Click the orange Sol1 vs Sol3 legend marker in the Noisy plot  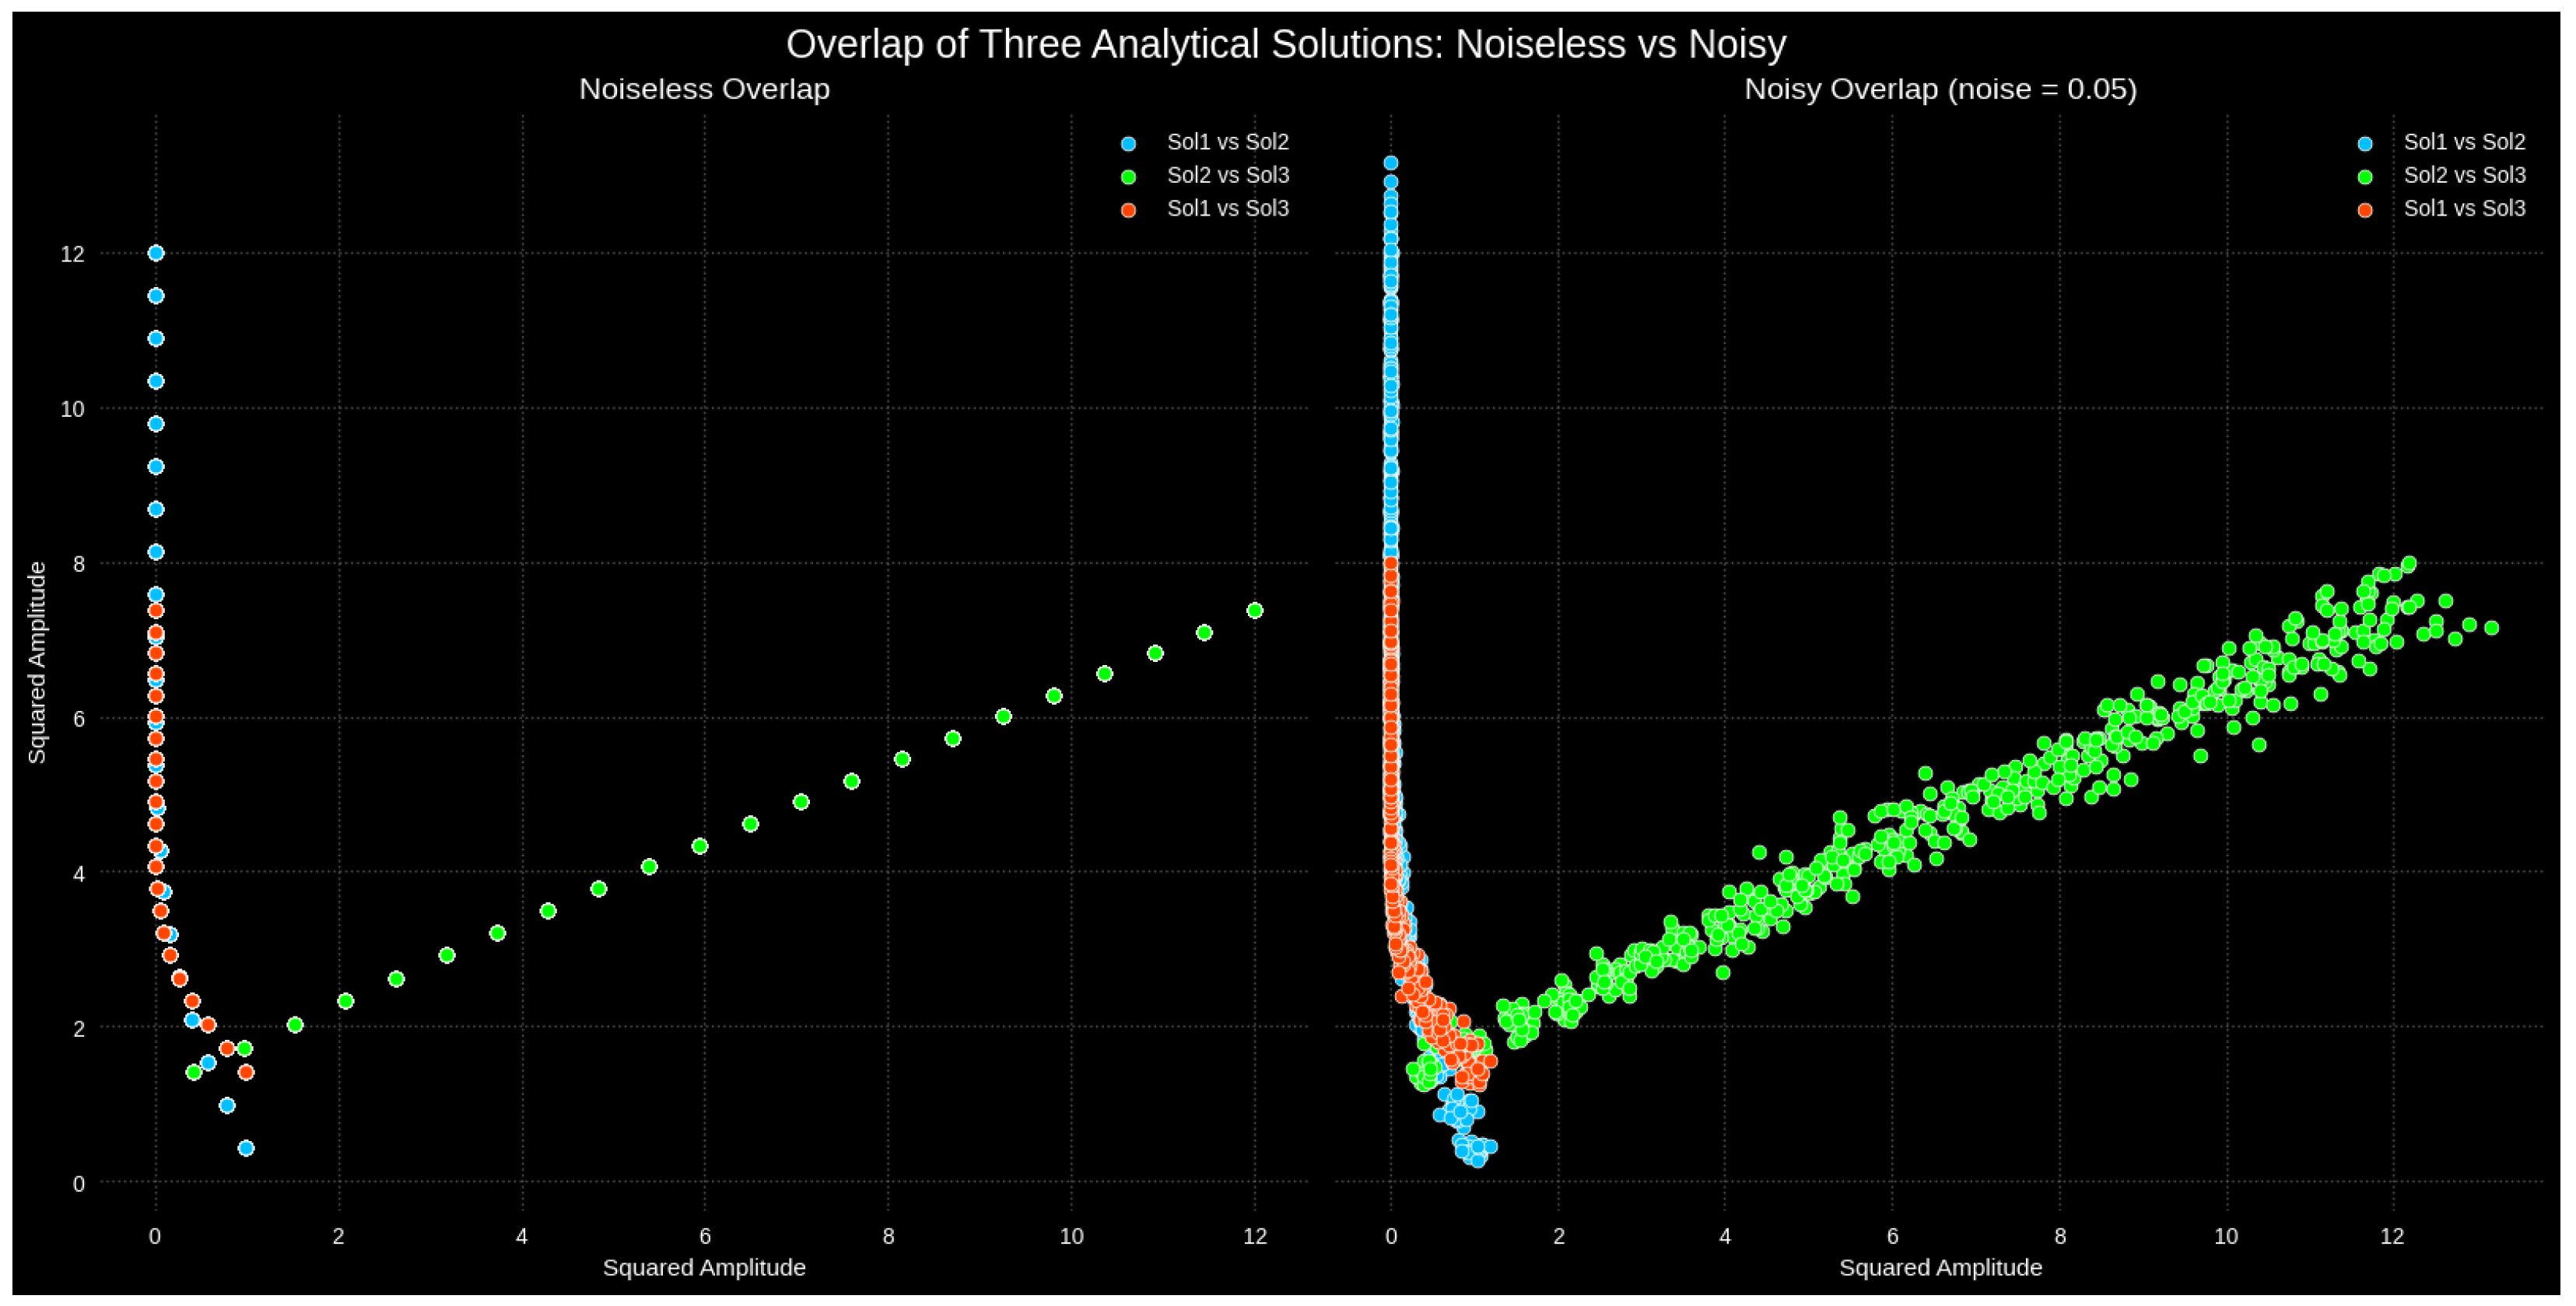[x=2364, y=210]
